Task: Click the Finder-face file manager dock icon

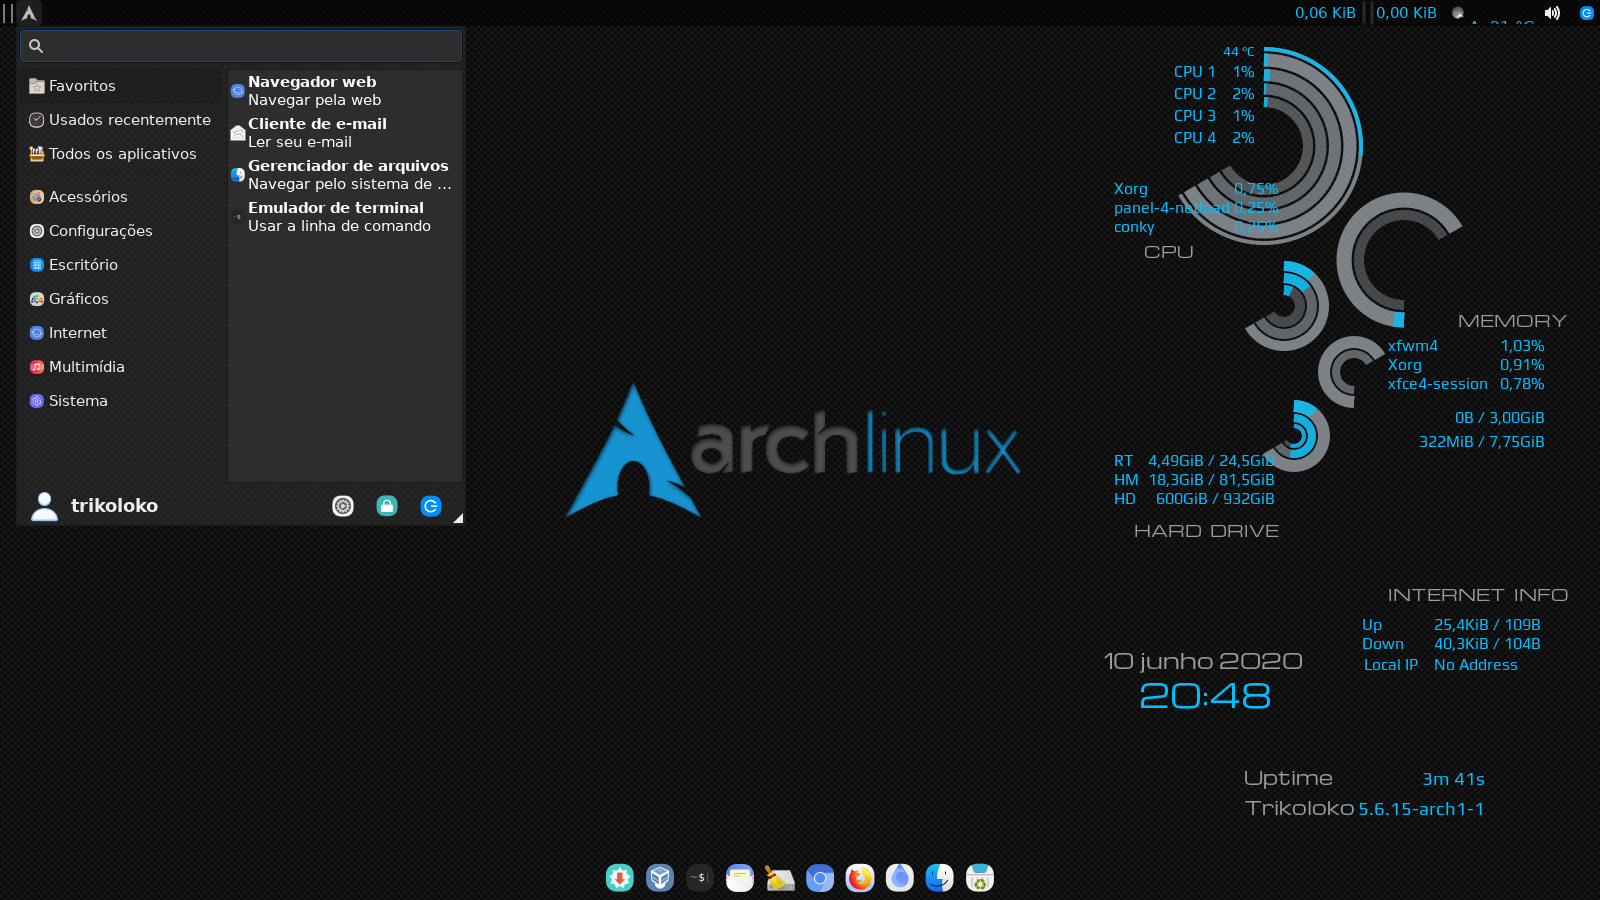Action: pyautogui.click(x=940, y=878)
